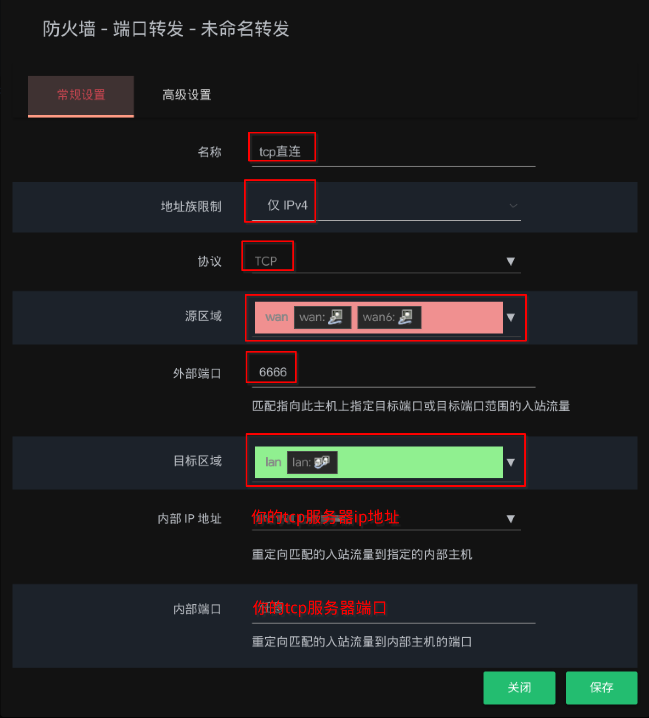
Task: Click the internal port input field
Action: coord(393,609)
